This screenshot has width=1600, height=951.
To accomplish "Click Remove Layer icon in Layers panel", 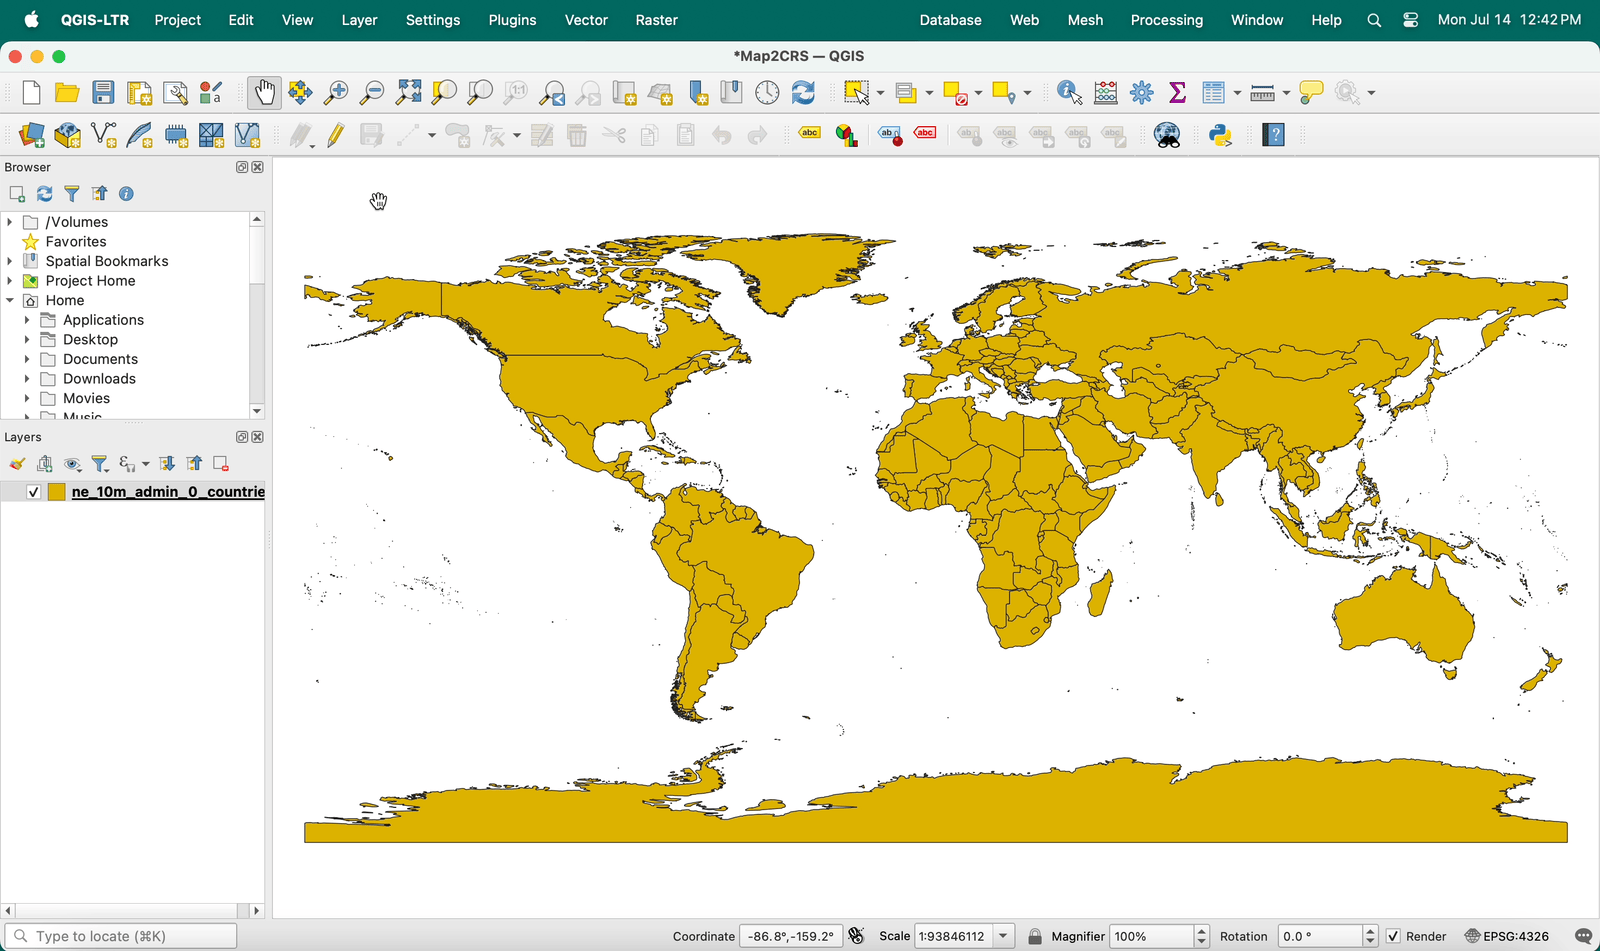I will coord(221,464).
